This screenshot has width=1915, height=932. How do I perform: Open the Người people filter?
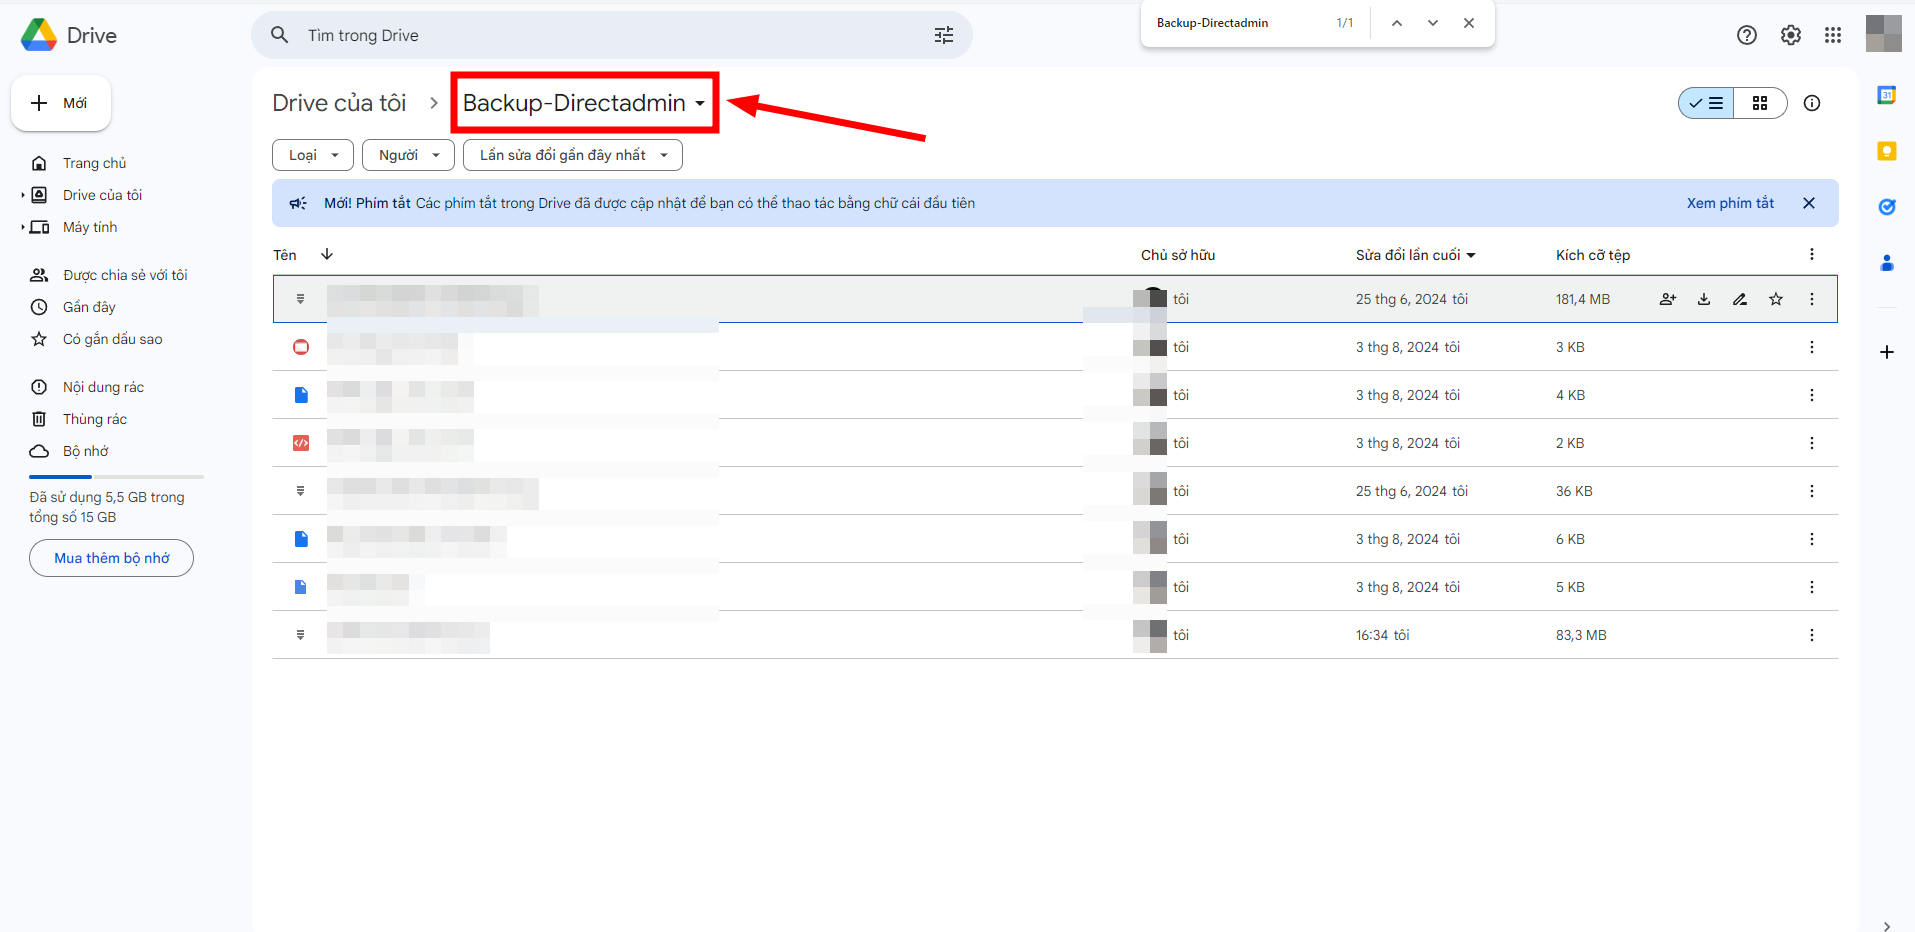(408, 155)
